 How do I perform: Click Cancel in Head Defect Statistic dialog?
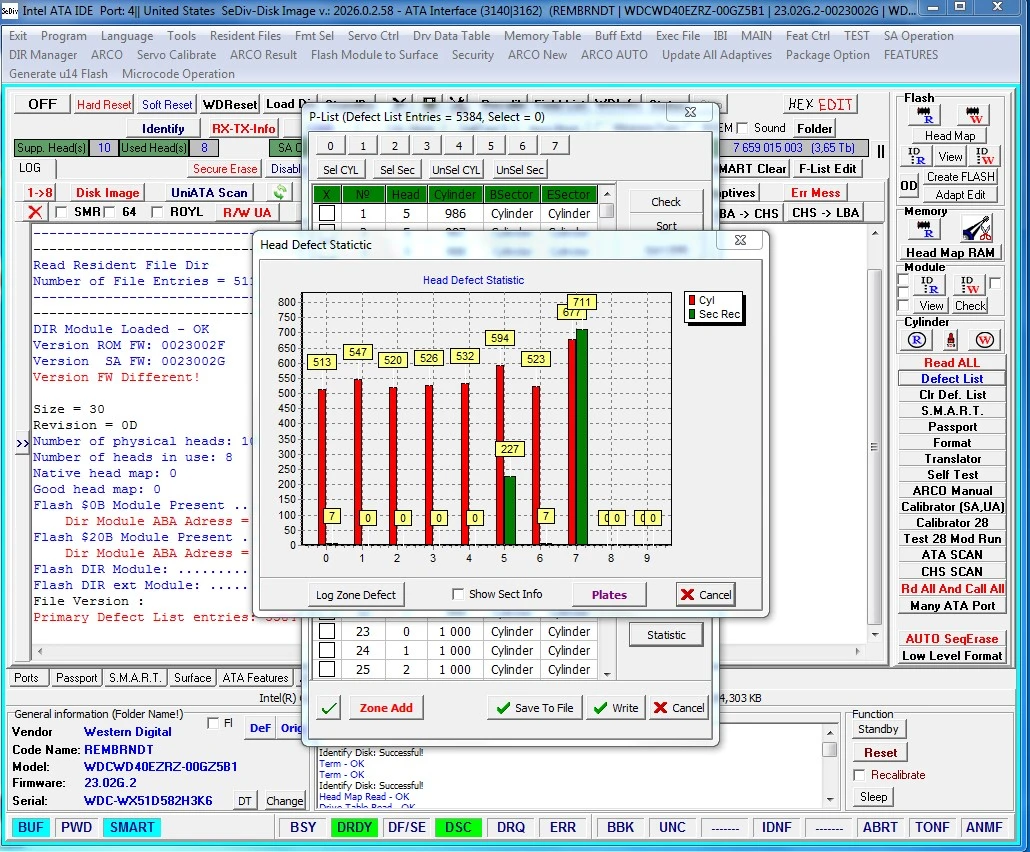coord(705,595)
